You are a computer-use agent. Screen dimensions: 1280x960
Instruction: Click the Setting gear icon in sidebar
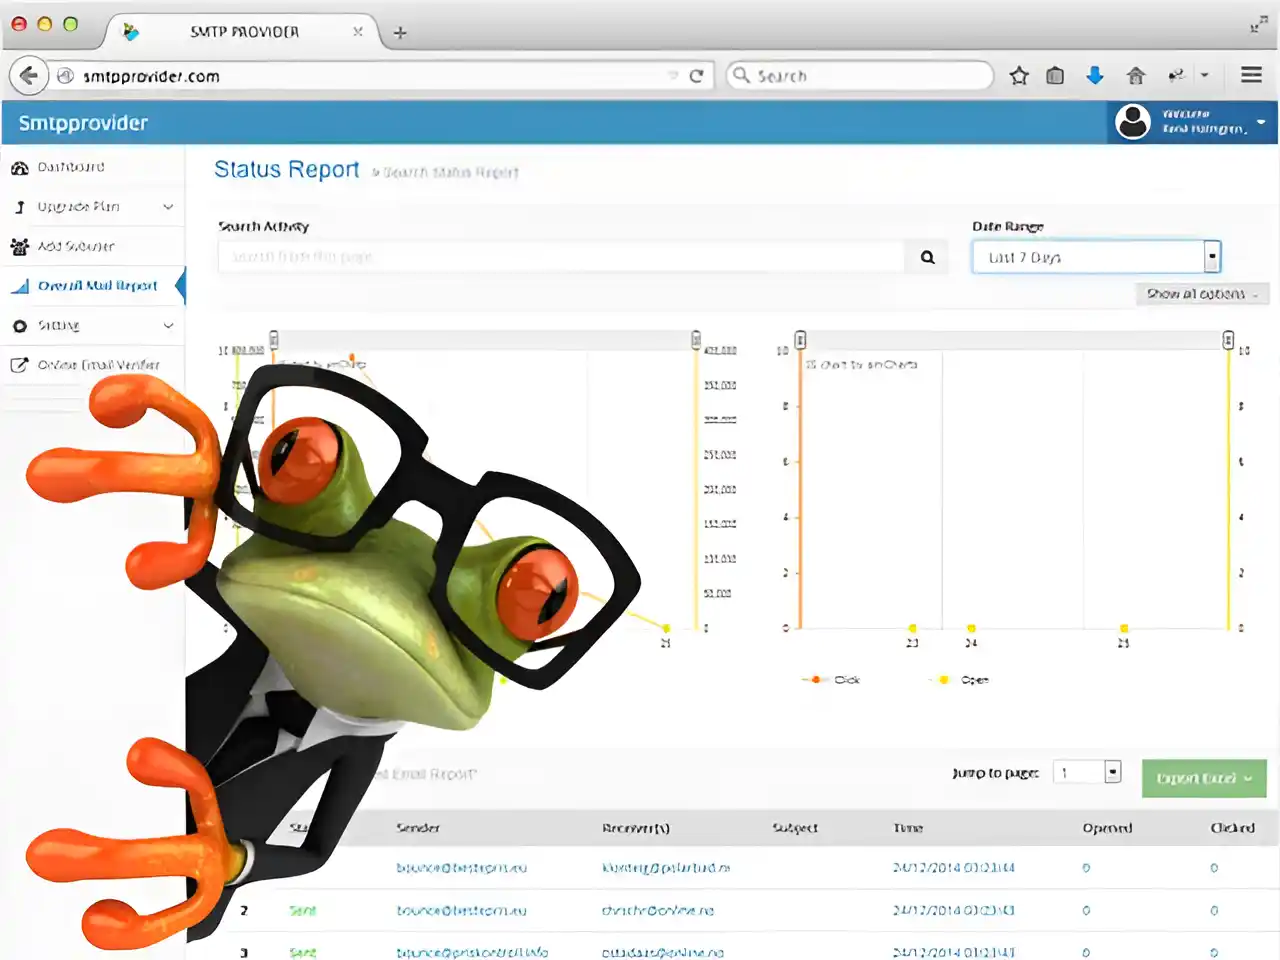[x=20, y=326]
